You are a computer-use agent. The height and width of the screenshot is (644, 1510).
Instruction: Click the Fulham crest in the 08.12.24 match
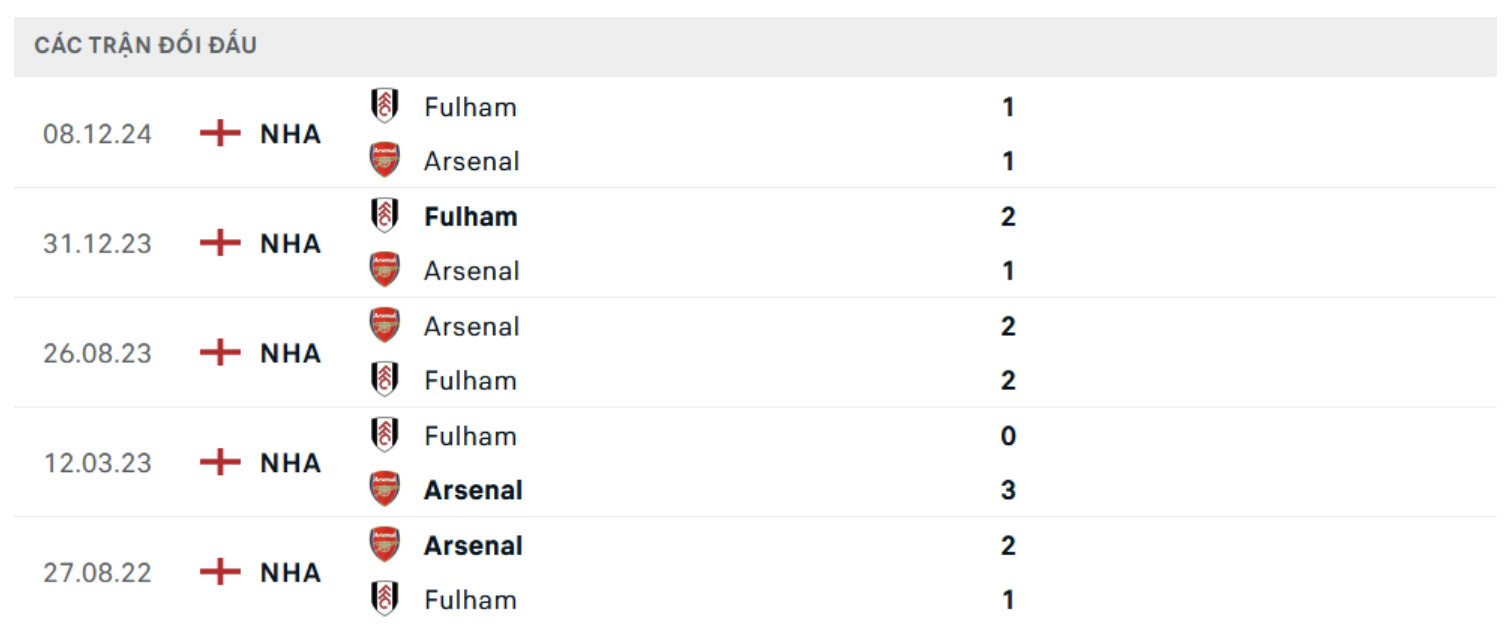(384, 106)
